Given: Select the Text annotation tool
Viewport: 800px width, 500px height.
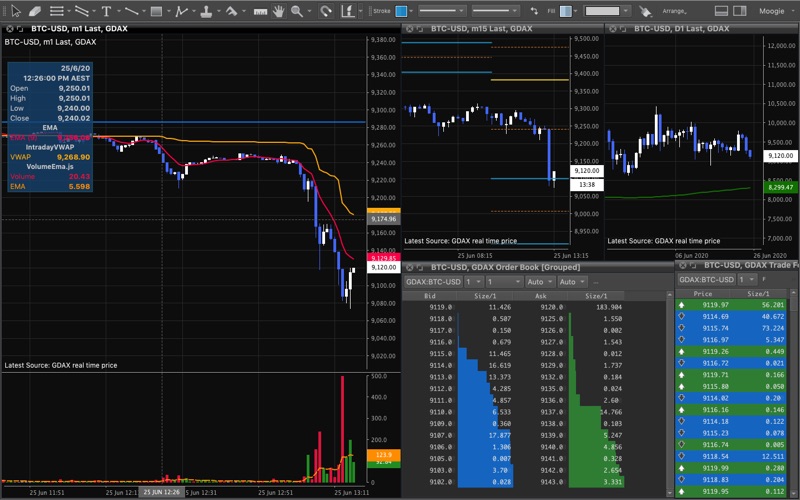Looking at the screenshot, I should (x=106, y=11).
